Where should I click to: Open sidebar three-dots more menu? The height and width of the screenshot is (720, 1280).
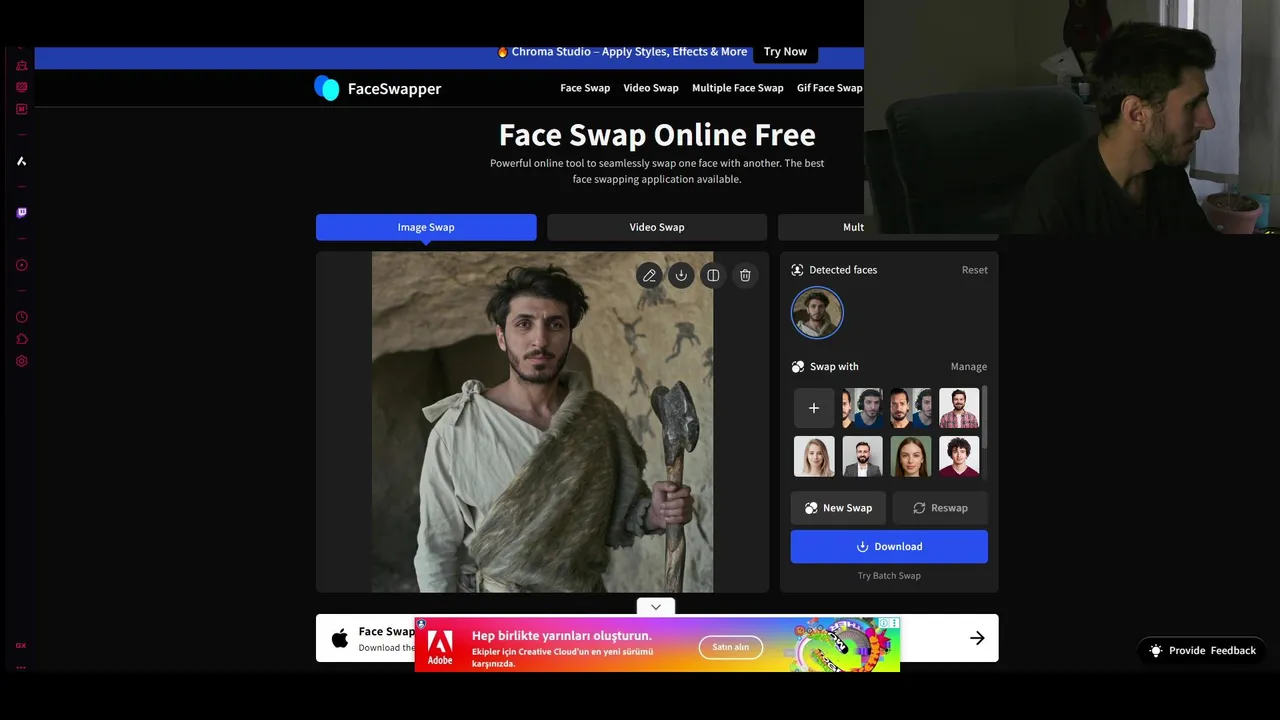click(x=21, y=667)
